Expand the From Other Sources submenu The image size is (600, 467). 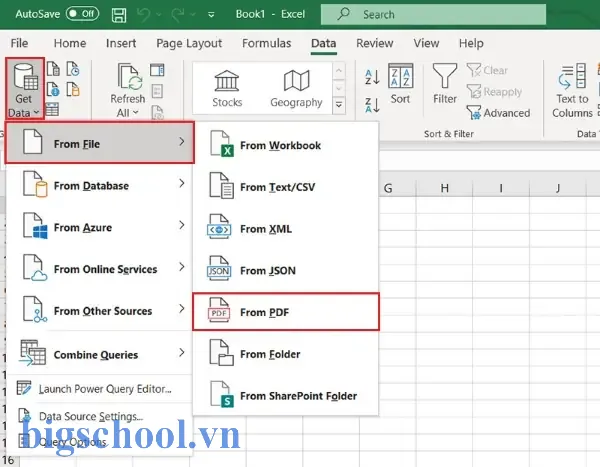(99, 310)
